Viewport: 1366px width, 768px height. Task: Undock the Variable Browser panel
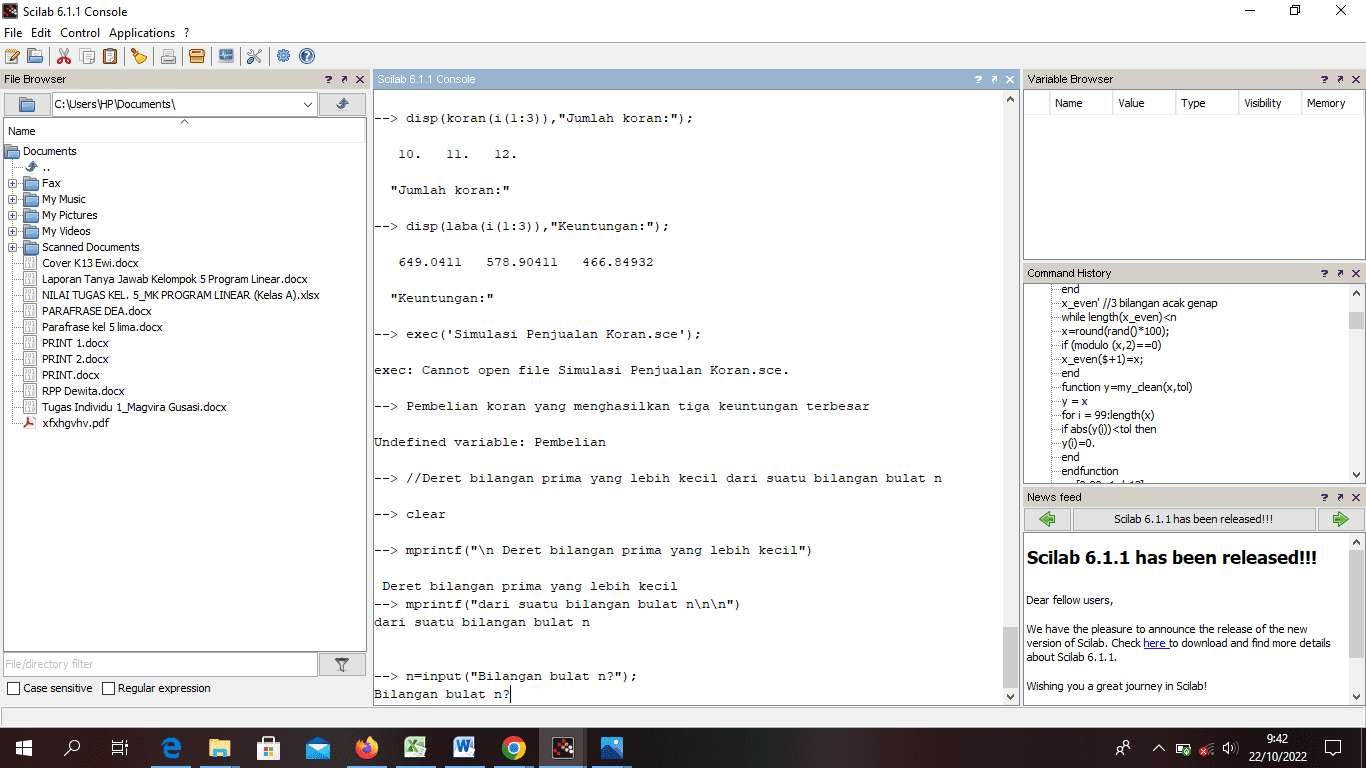[1342, 79]
